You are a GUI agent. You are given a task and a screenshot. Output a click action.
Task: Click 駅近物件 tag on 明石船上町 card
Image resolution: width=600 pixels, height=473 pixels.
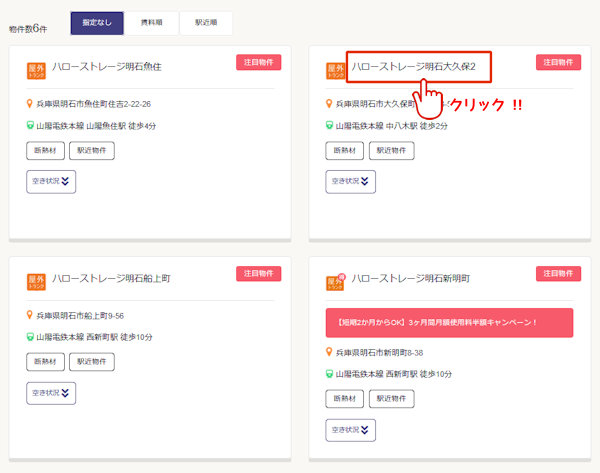coord(92,362)
